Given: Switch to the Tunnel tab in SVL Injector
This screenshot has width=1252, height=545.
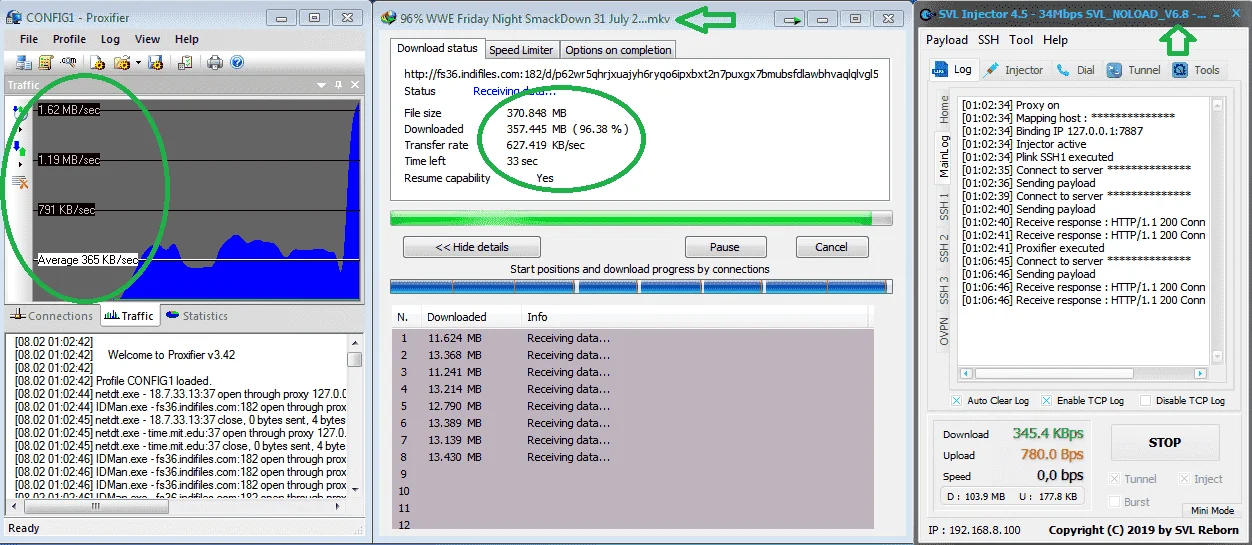Looking at the screenshot, I should click(1134, 70).
